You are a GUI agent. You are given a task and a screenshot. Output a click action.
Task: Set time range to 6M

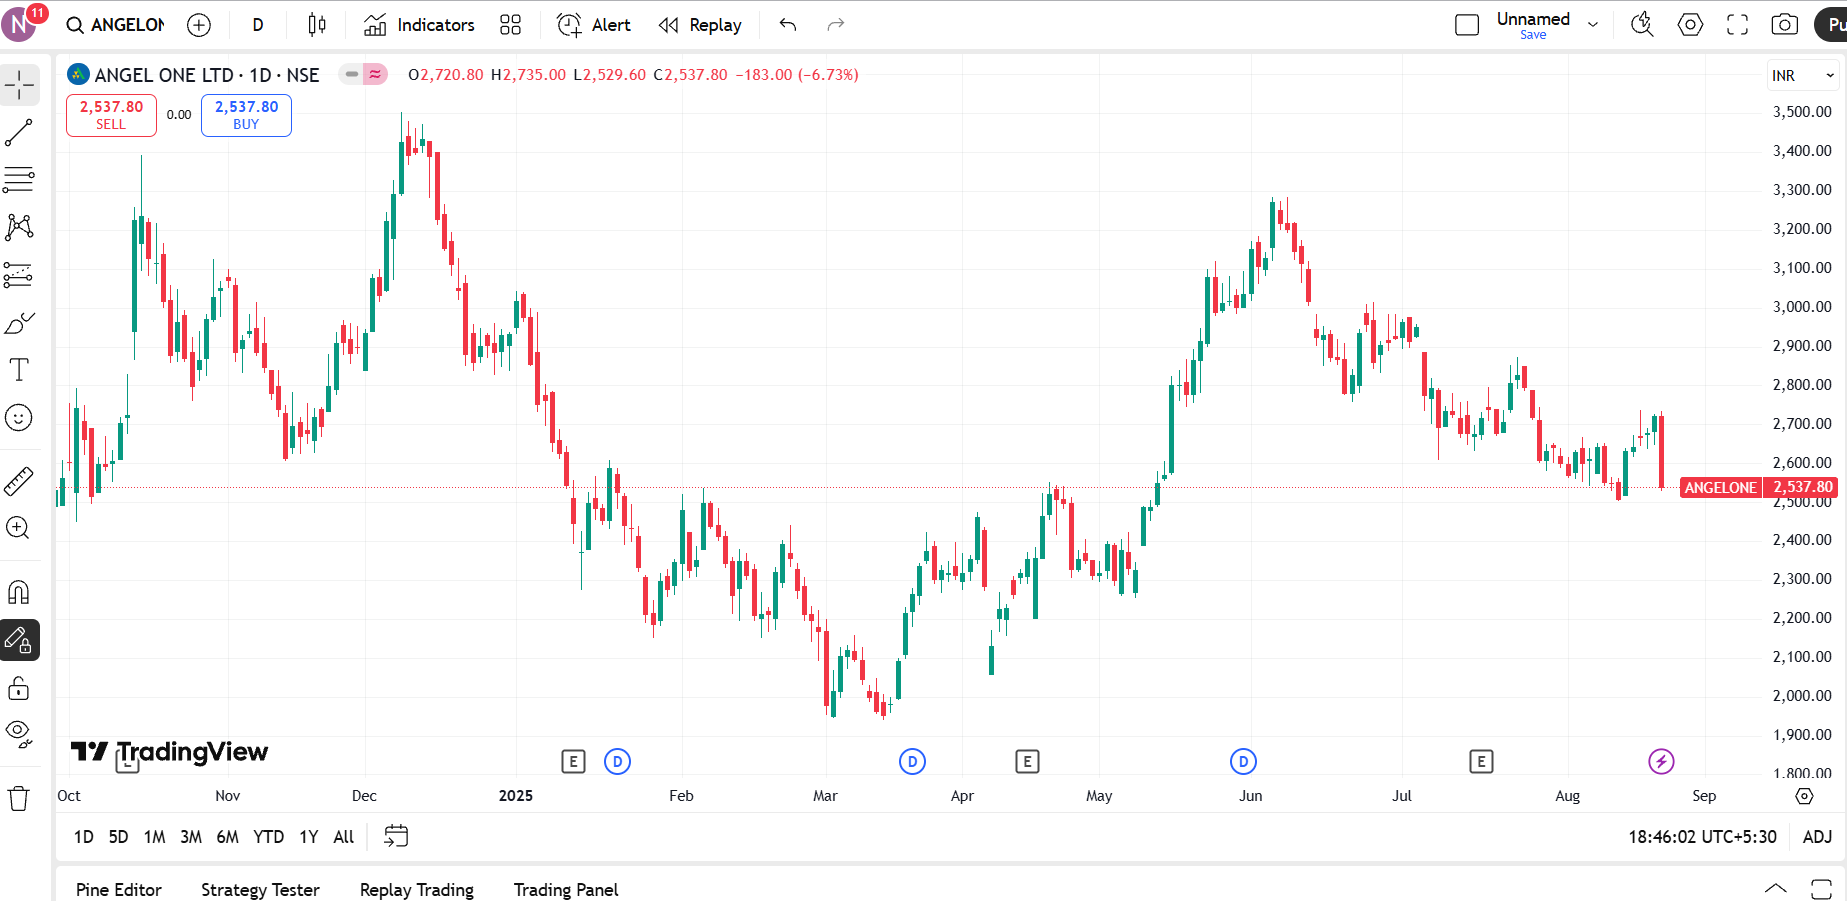pos(228,837)
